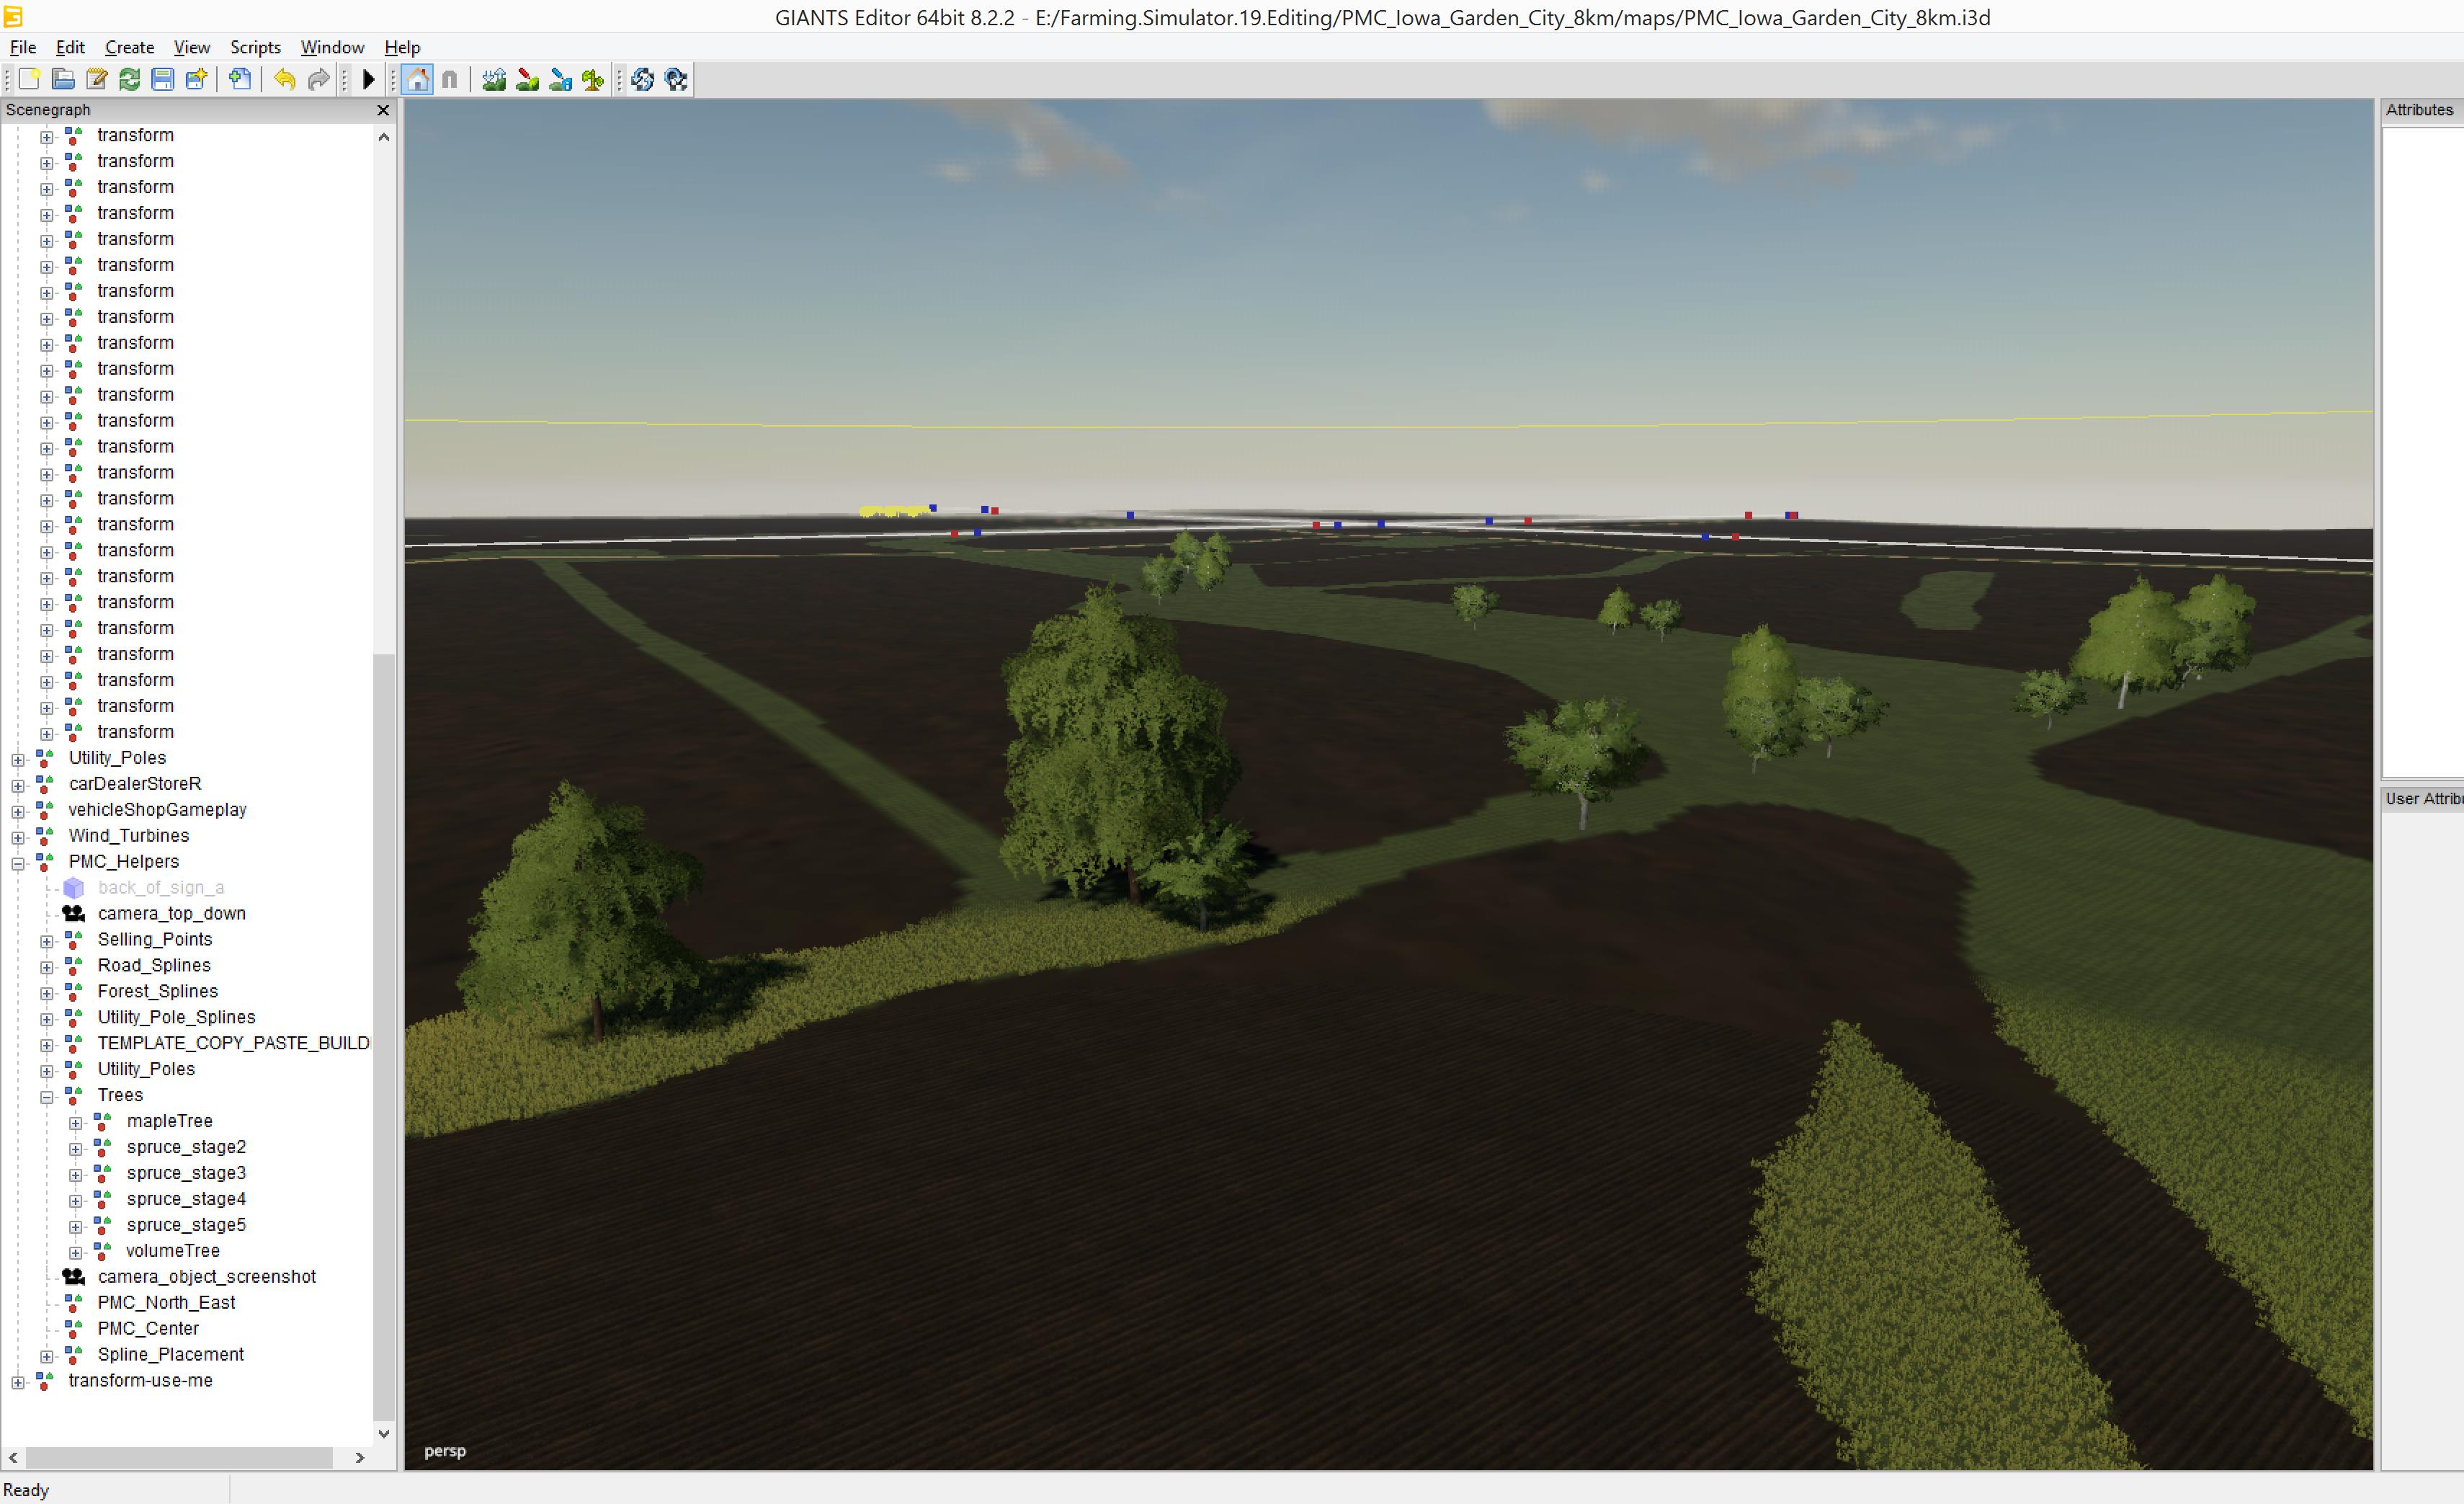The height and width of the screenshot is (1504, 2464).
Task: Toggle the house navigation mode icon
Action: (418, 80)
